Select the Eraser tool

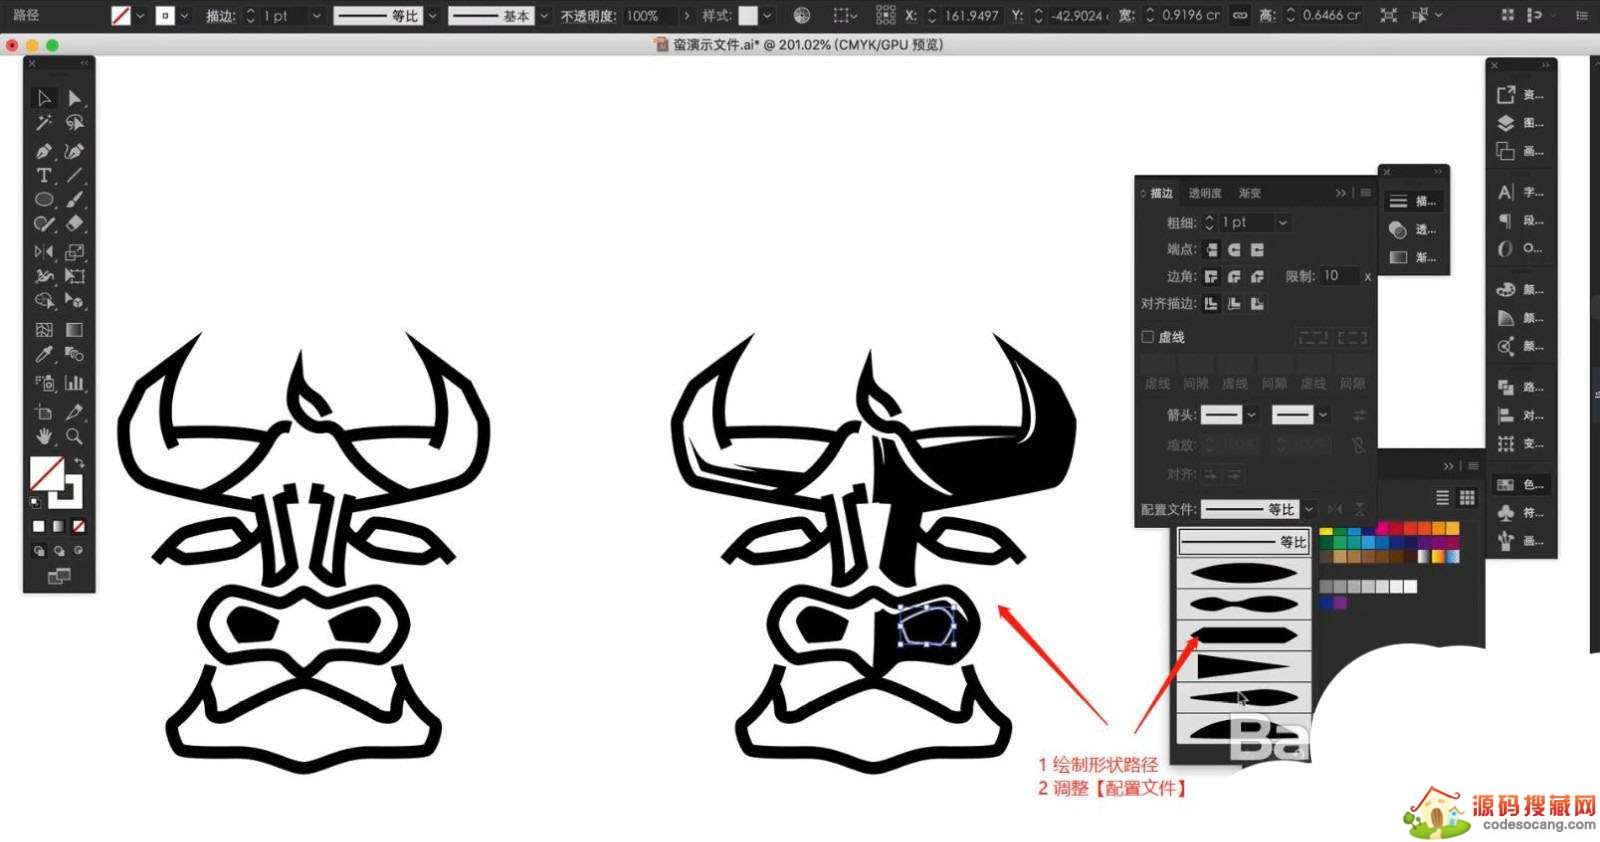click(74, 224)
